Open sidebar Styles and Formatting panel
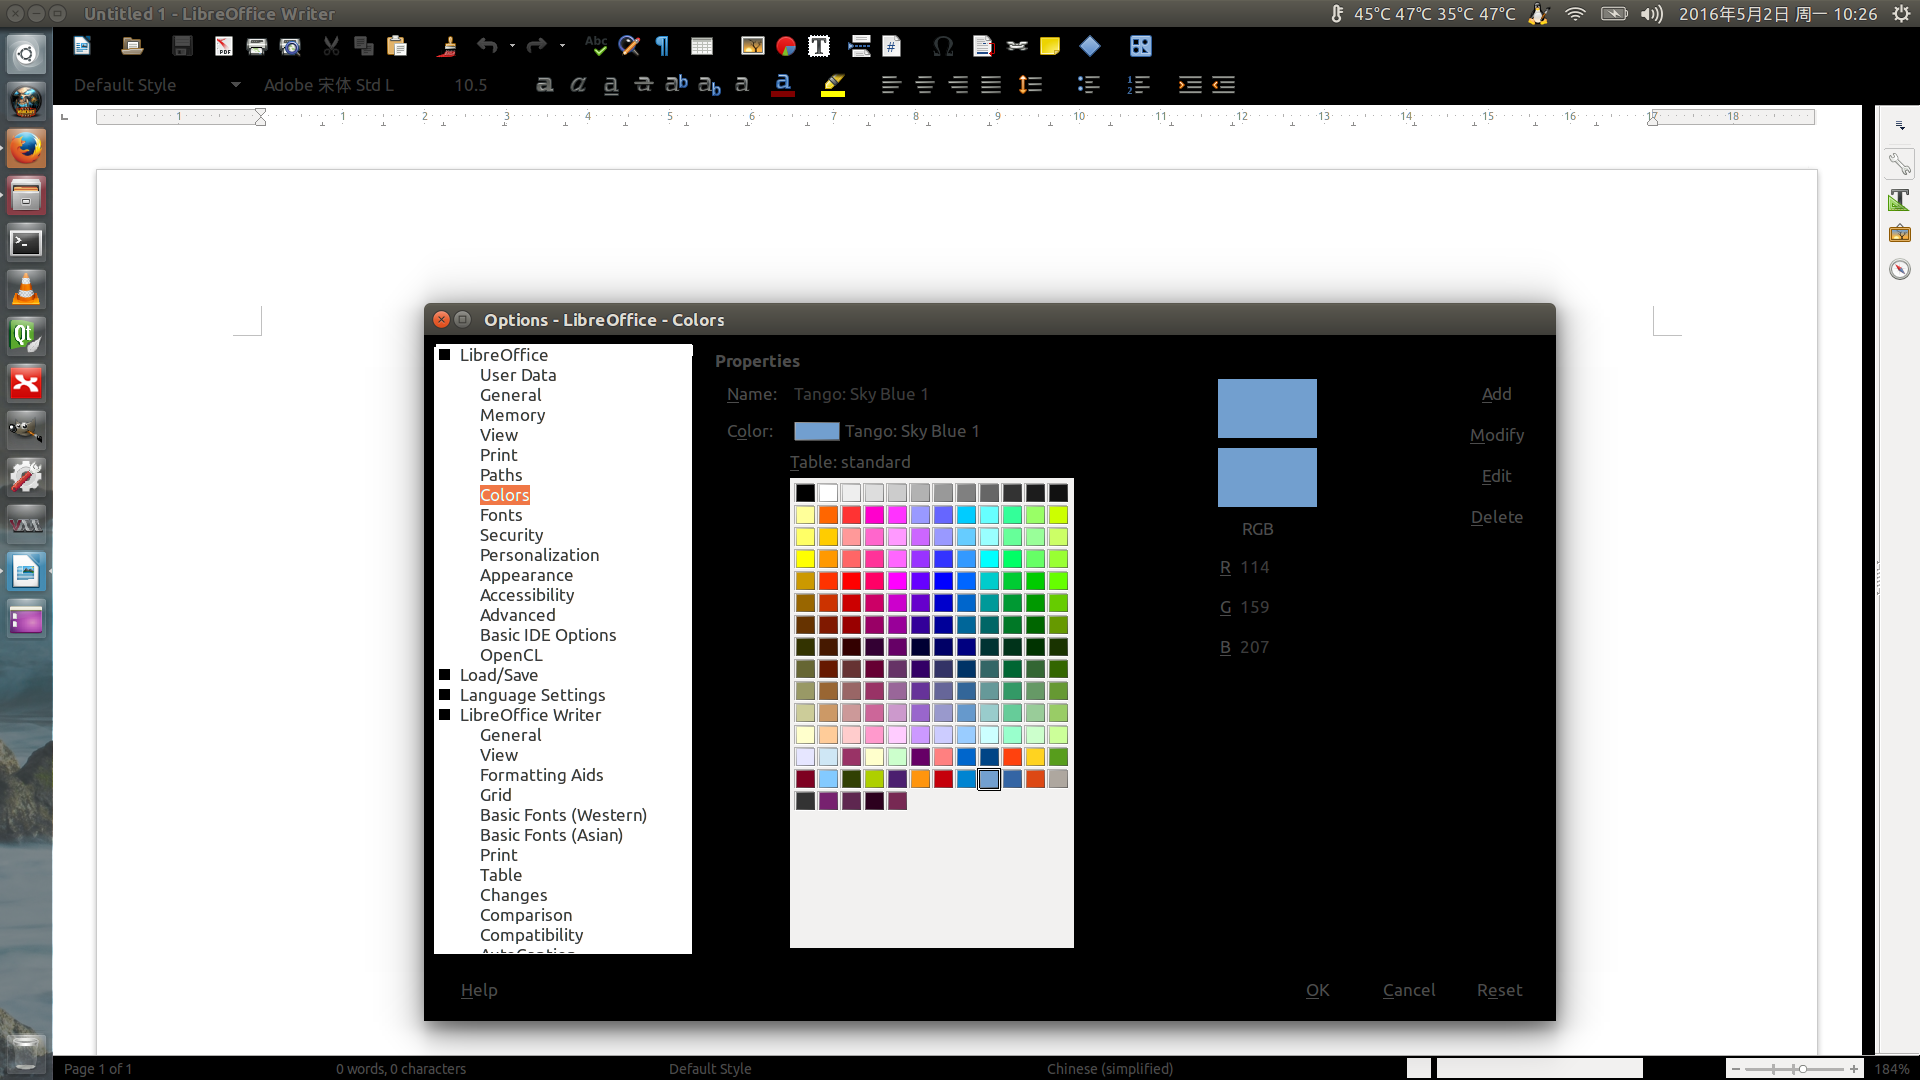This screenshot has width=1920, height=1080. (x=1899, y=199)
